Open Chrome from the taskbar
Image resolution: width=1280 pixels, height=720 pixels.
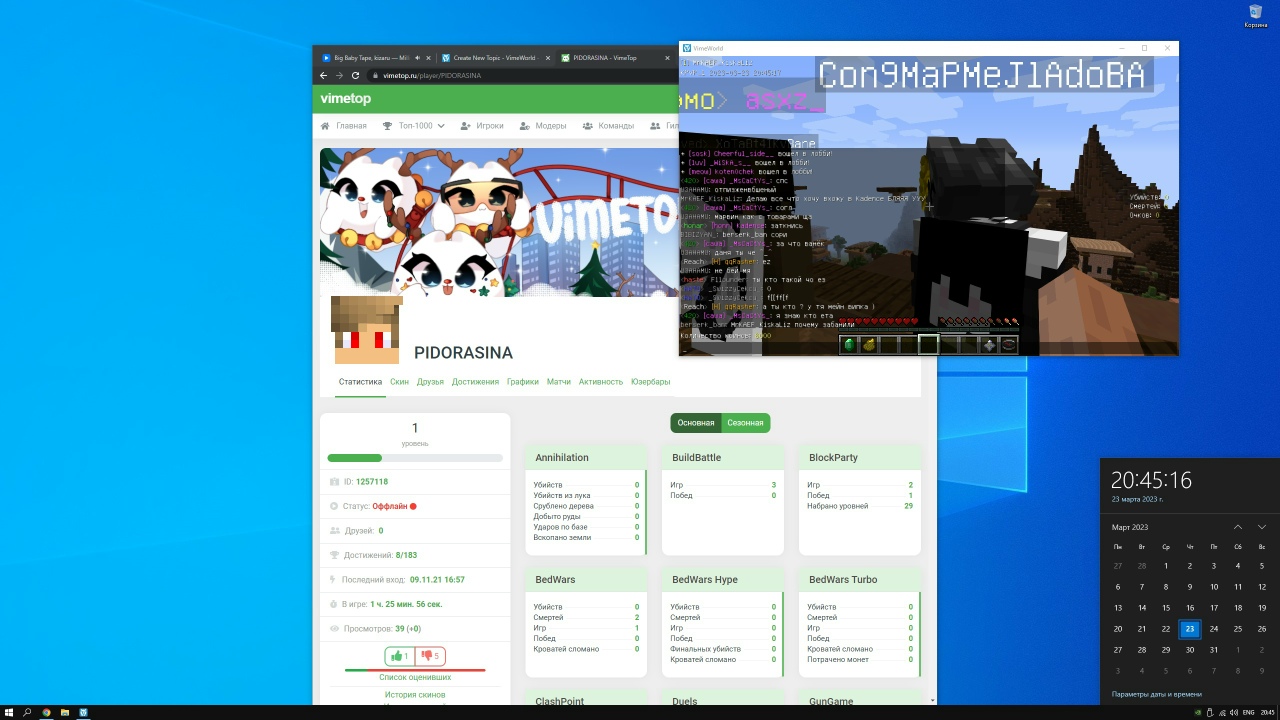point(46,712)
